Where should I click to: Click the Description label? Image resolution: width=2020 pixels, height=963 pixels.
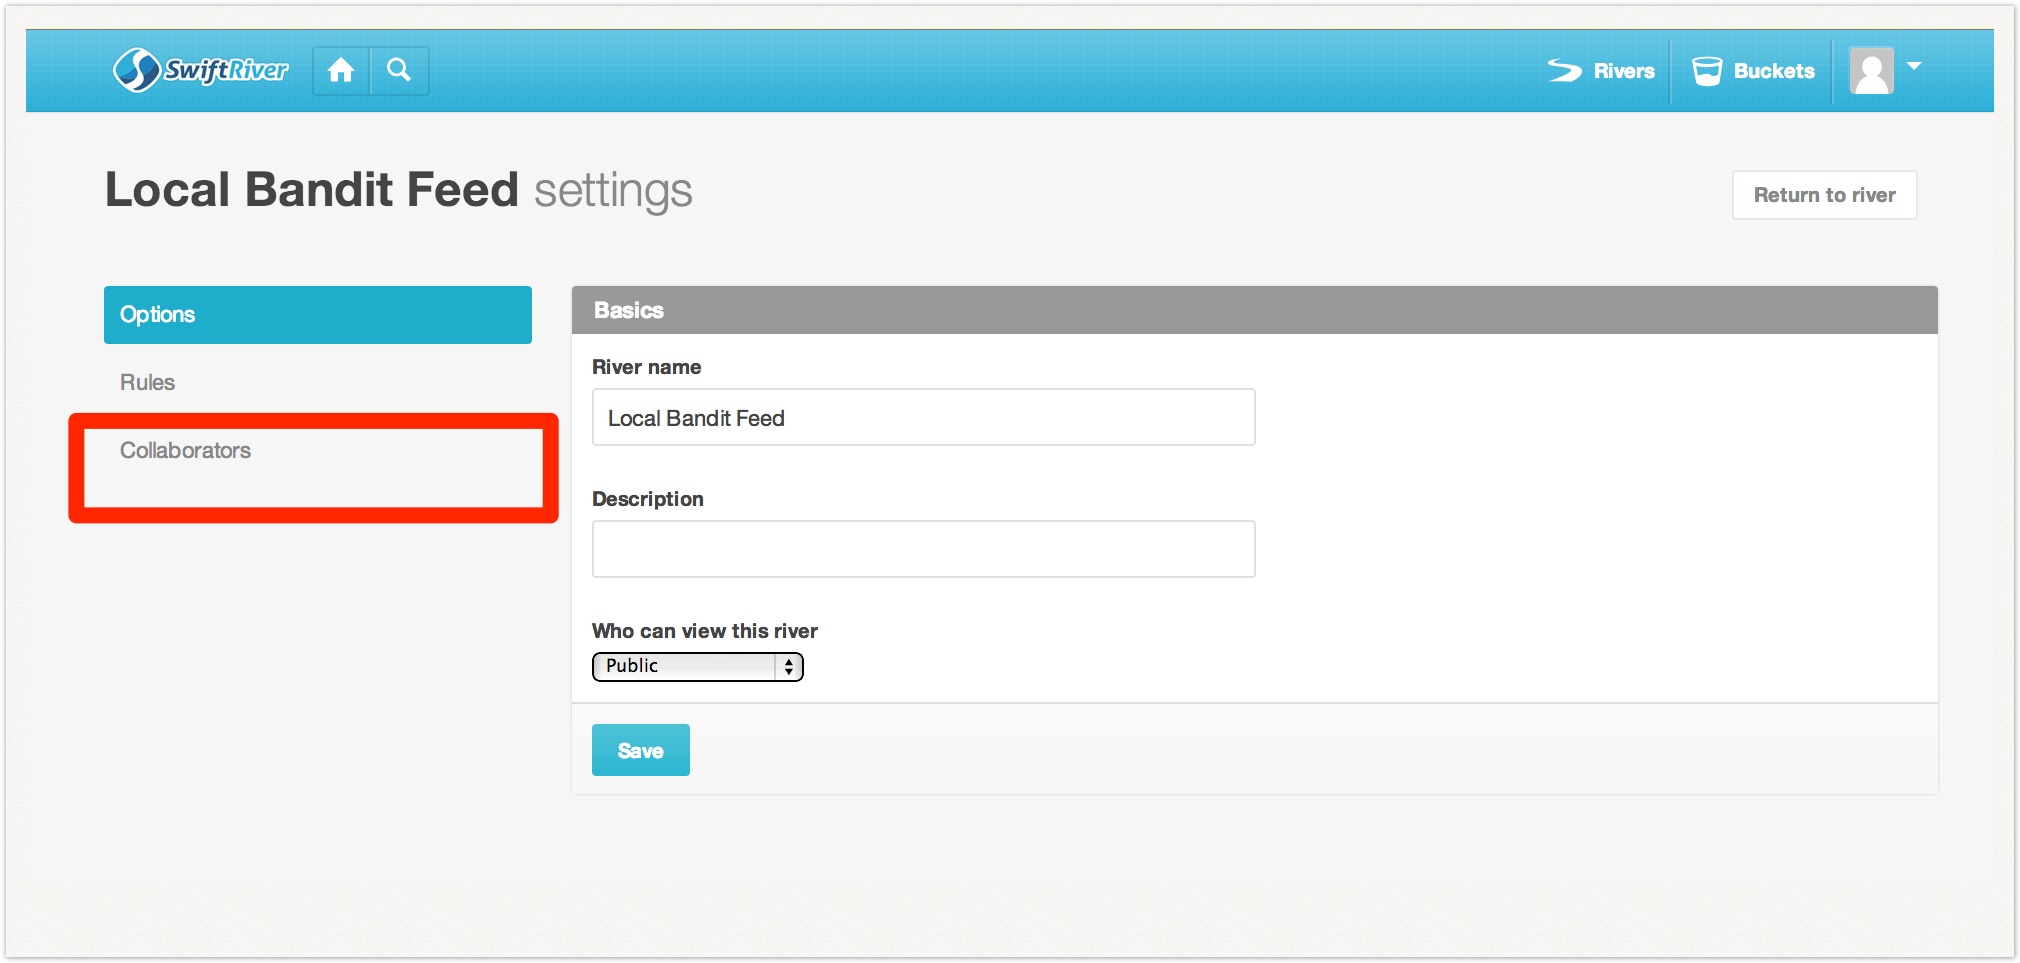647,499
